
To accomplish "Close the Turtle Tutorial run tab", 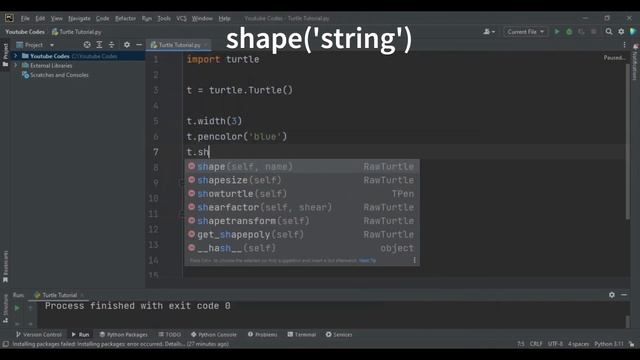I will 82,295.
